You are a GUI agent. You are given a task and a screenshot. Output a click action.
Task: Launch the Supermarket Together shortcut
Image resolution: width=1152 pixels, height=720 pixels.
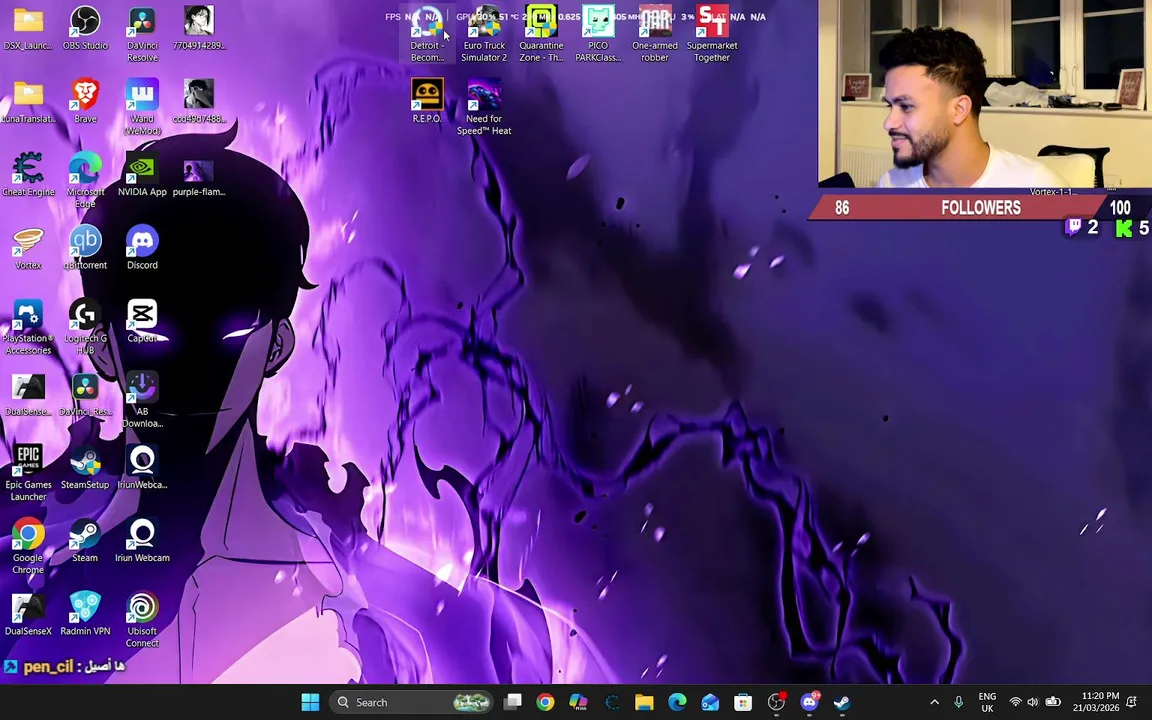click(x=712, y=34)
